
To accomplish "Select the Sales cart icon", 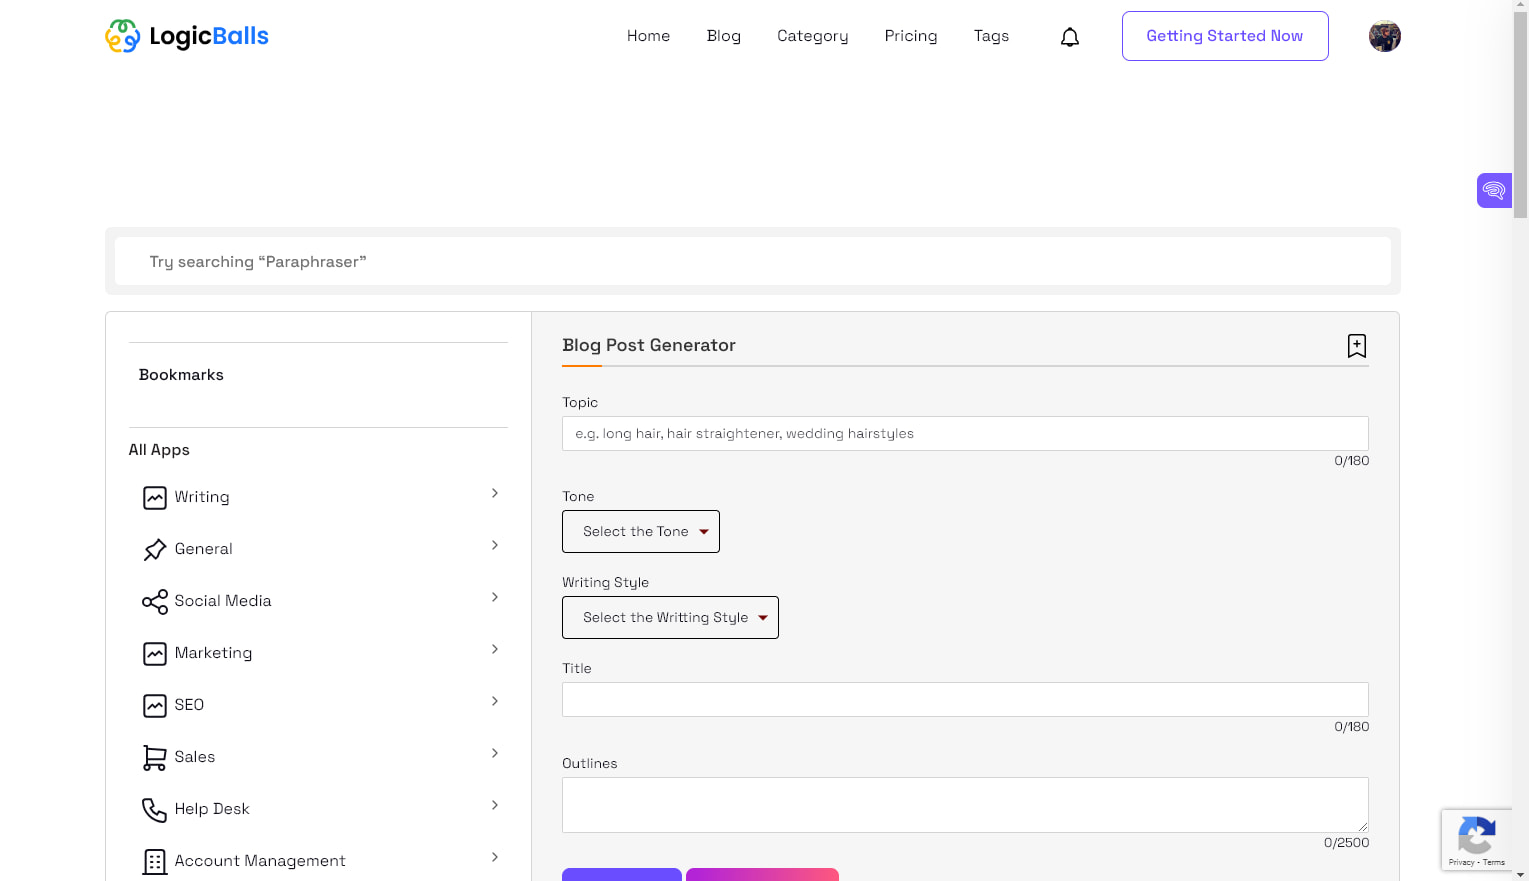I will tap(154, 756).
